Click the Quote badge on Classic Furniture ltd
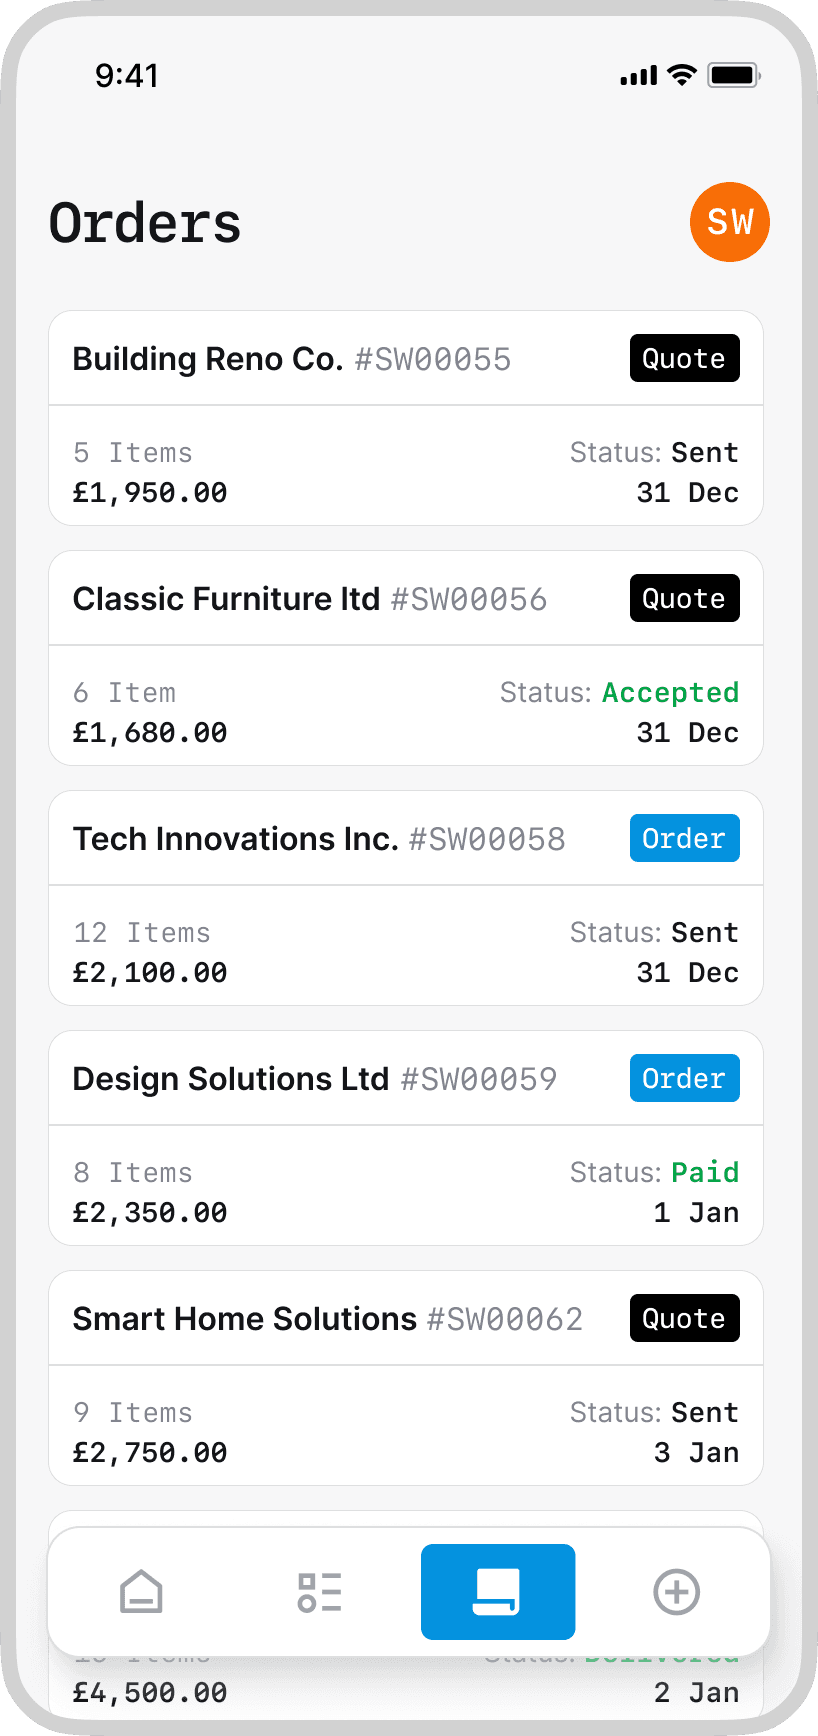Image resolution: width=818 pixels, height=1736 pixels. click(685, 598)
